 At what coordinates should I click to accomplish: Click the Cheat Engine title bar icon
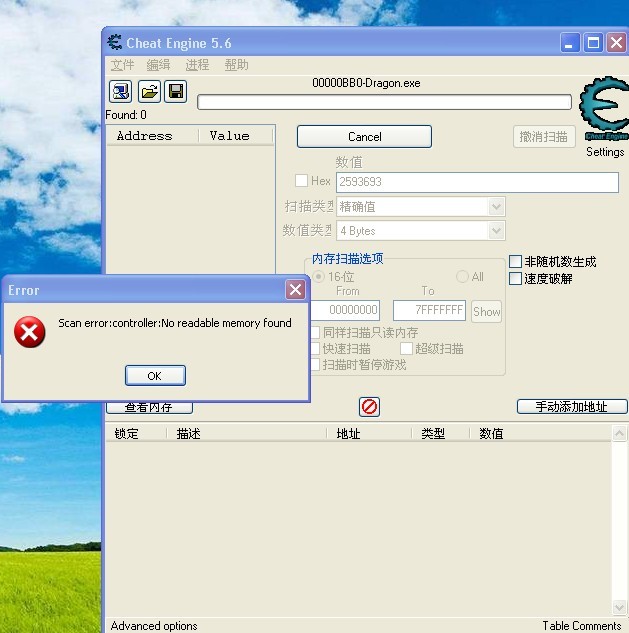click(115, 42)
